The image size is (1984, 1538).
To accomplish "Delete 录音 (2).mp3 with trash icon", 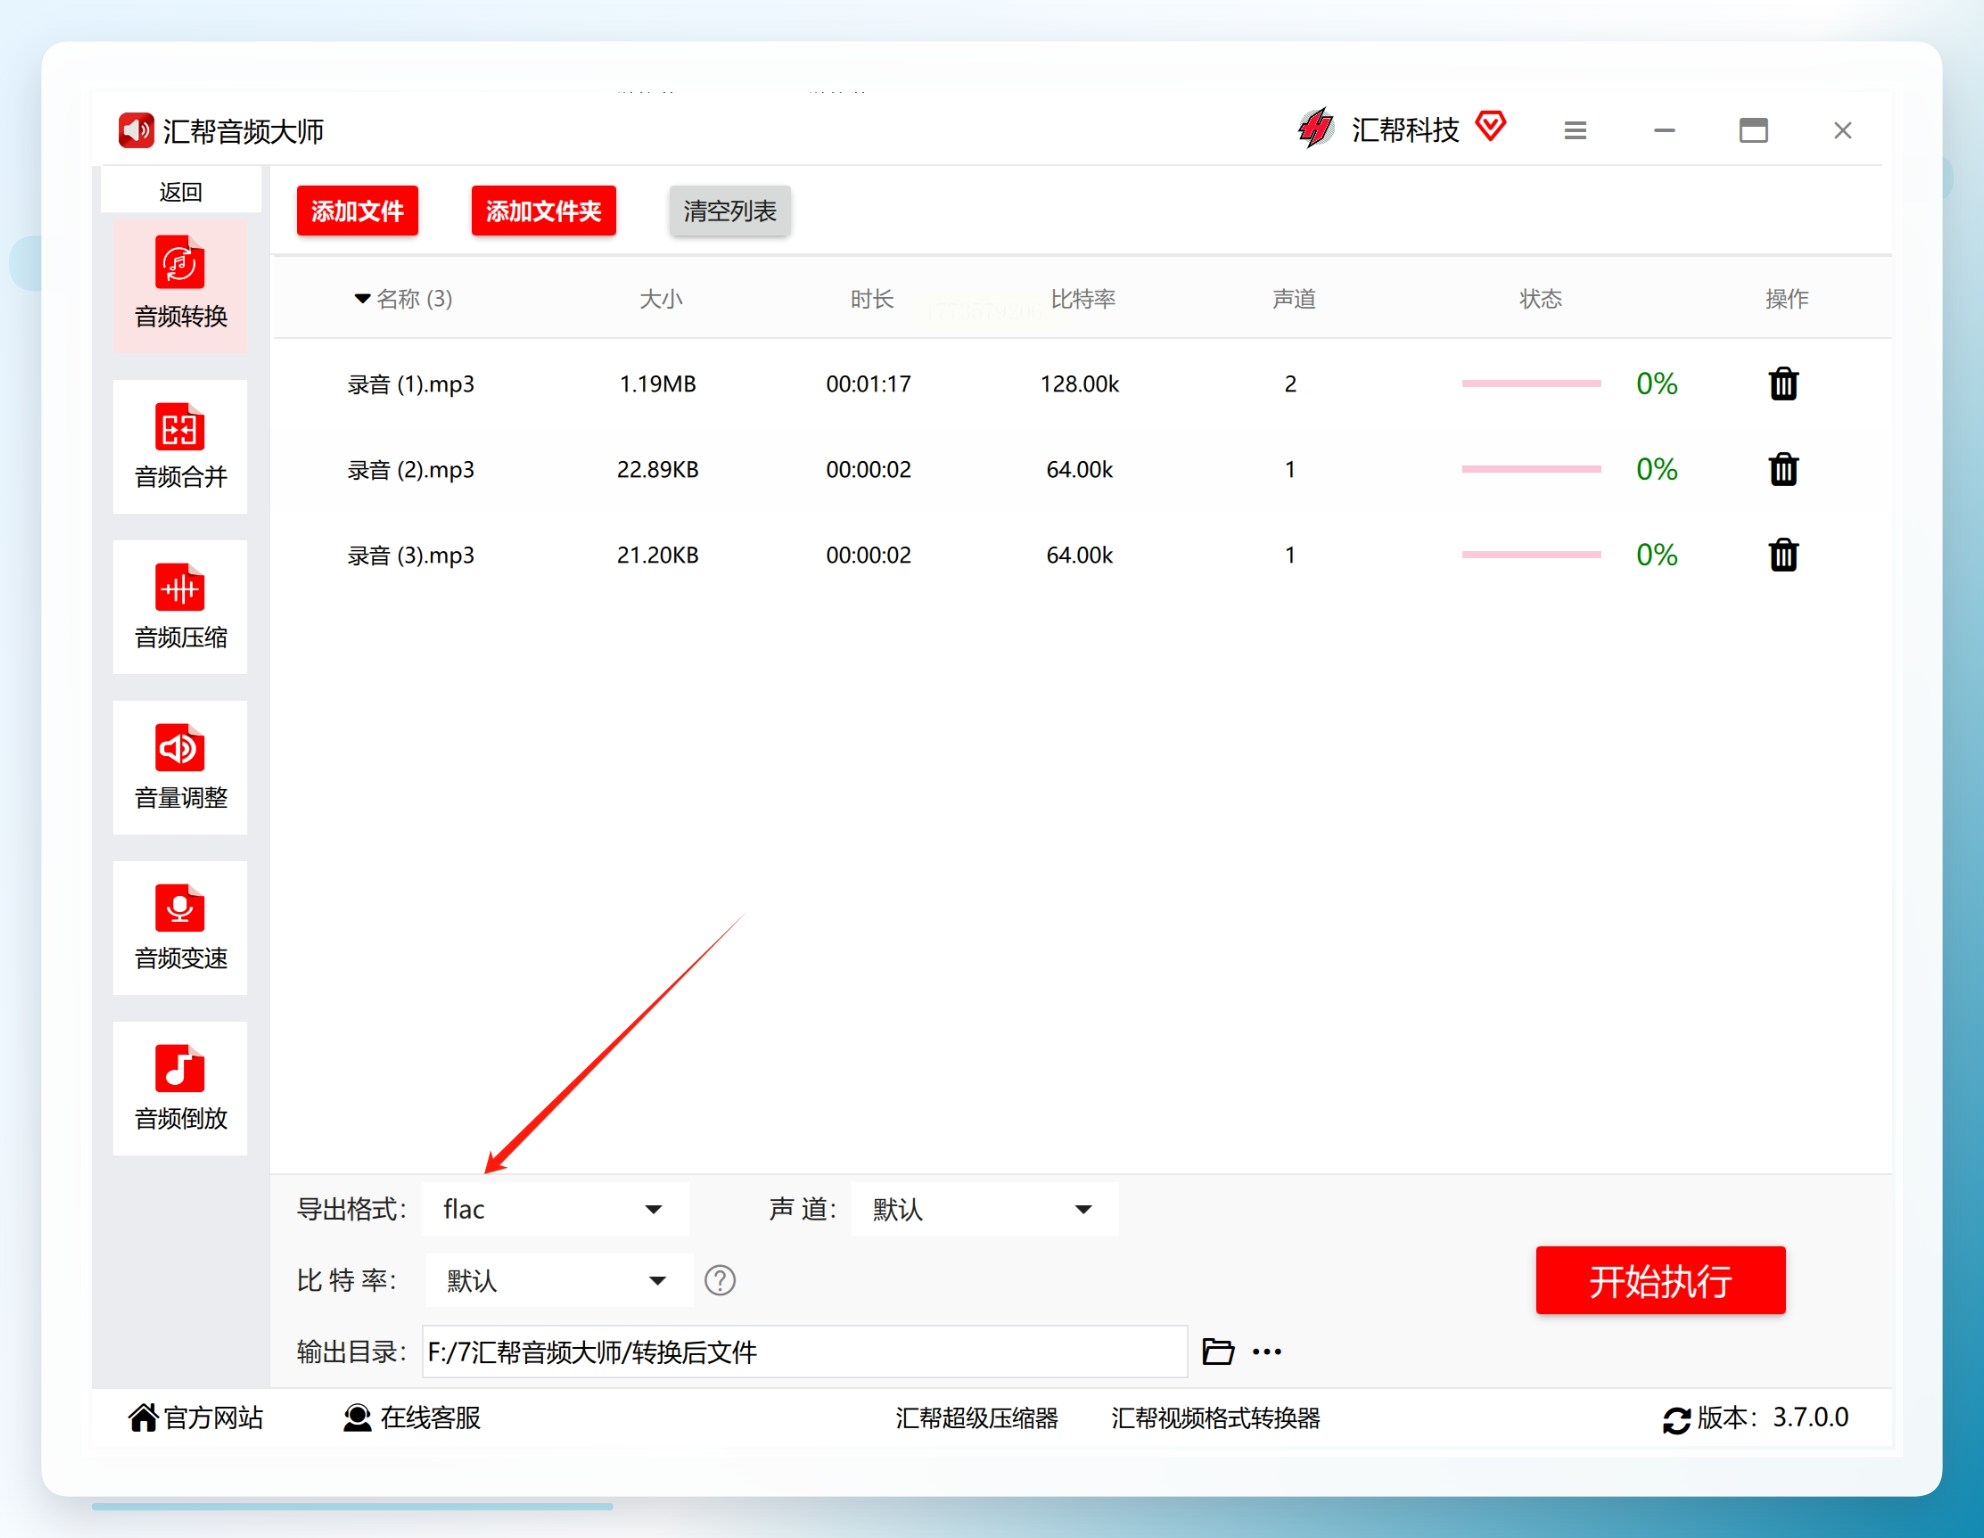I will (x=1783, y=469).
